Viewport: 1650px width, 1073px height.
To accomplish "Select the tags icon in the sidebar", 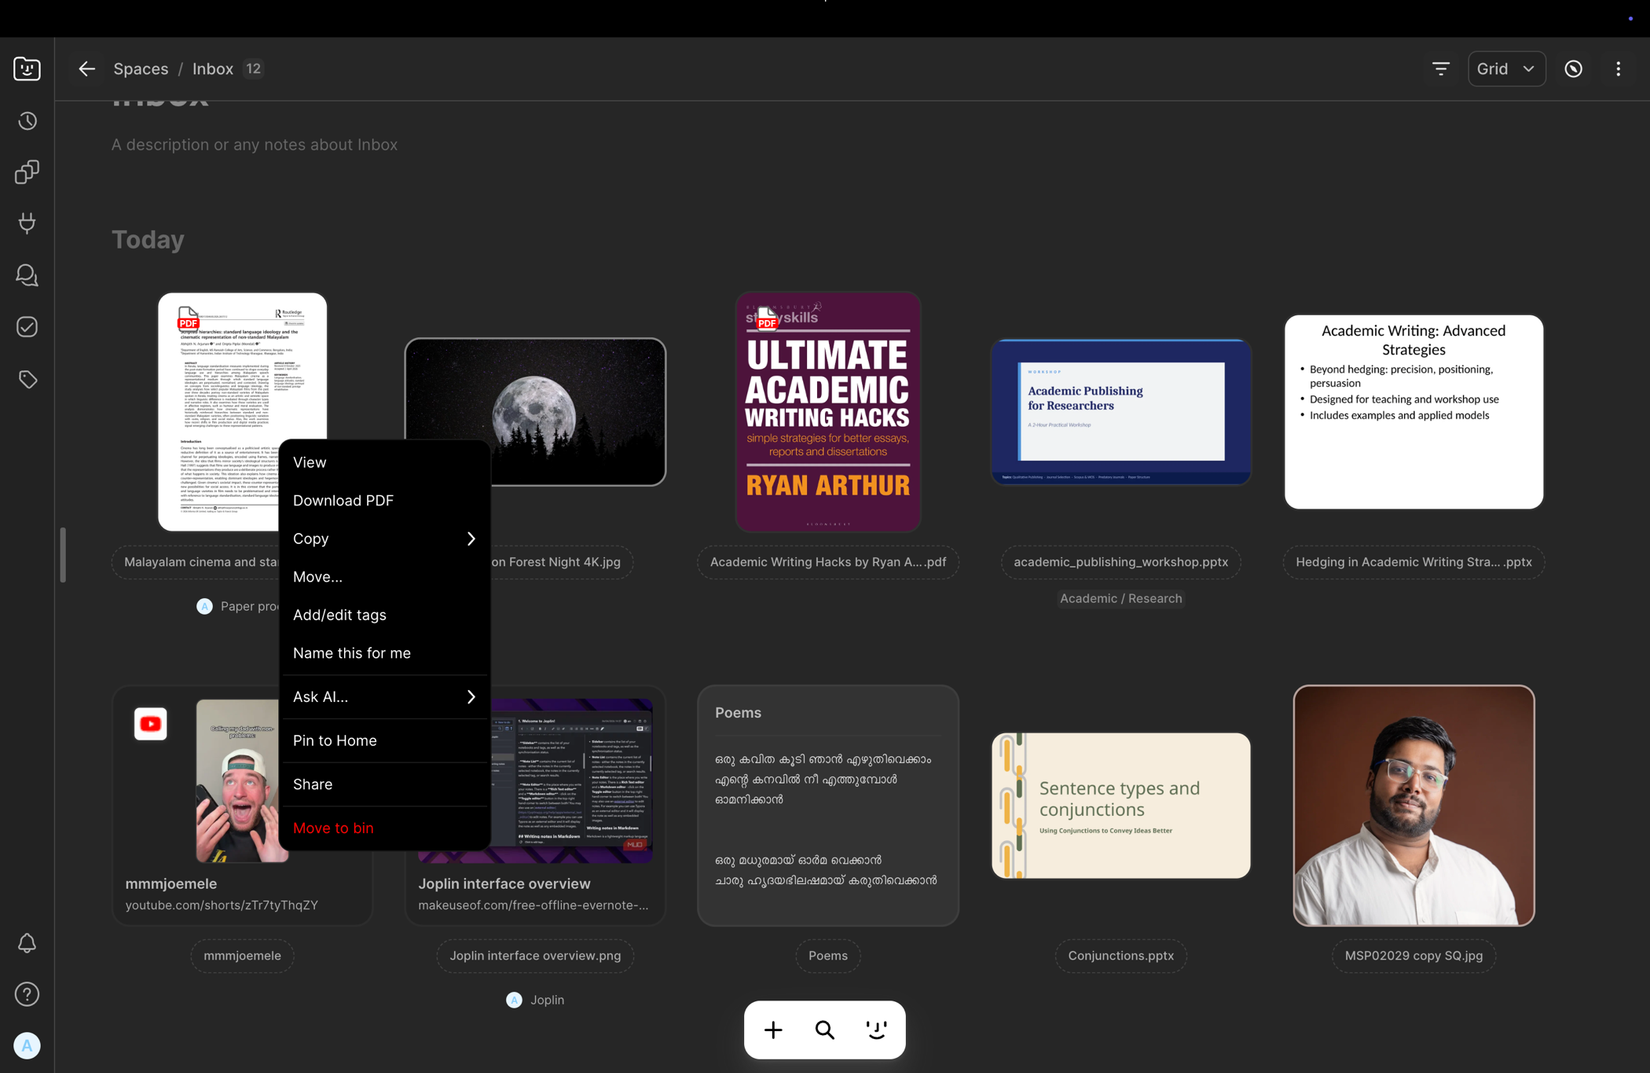I will (27, 379).
